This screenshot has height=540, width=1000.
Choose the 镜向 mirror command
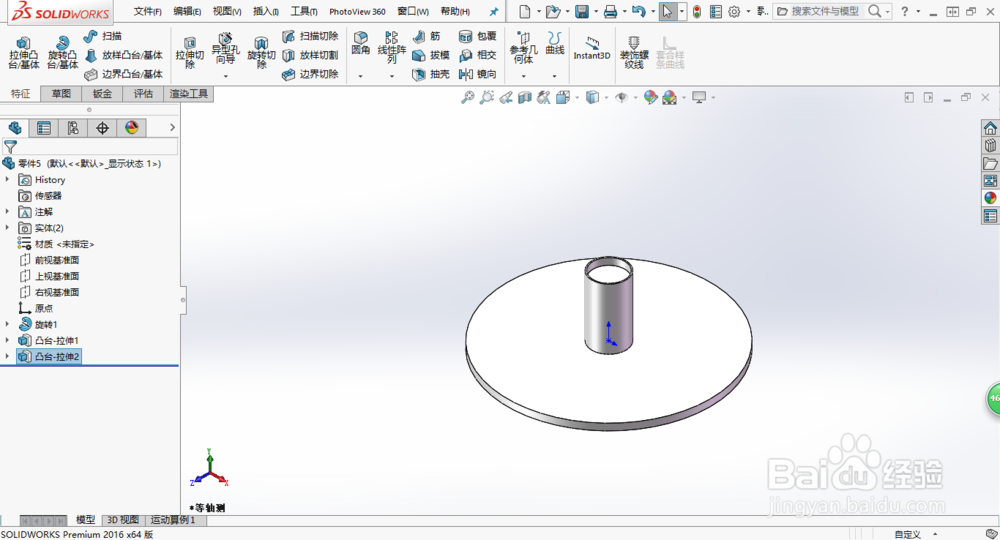pos(478,75)
